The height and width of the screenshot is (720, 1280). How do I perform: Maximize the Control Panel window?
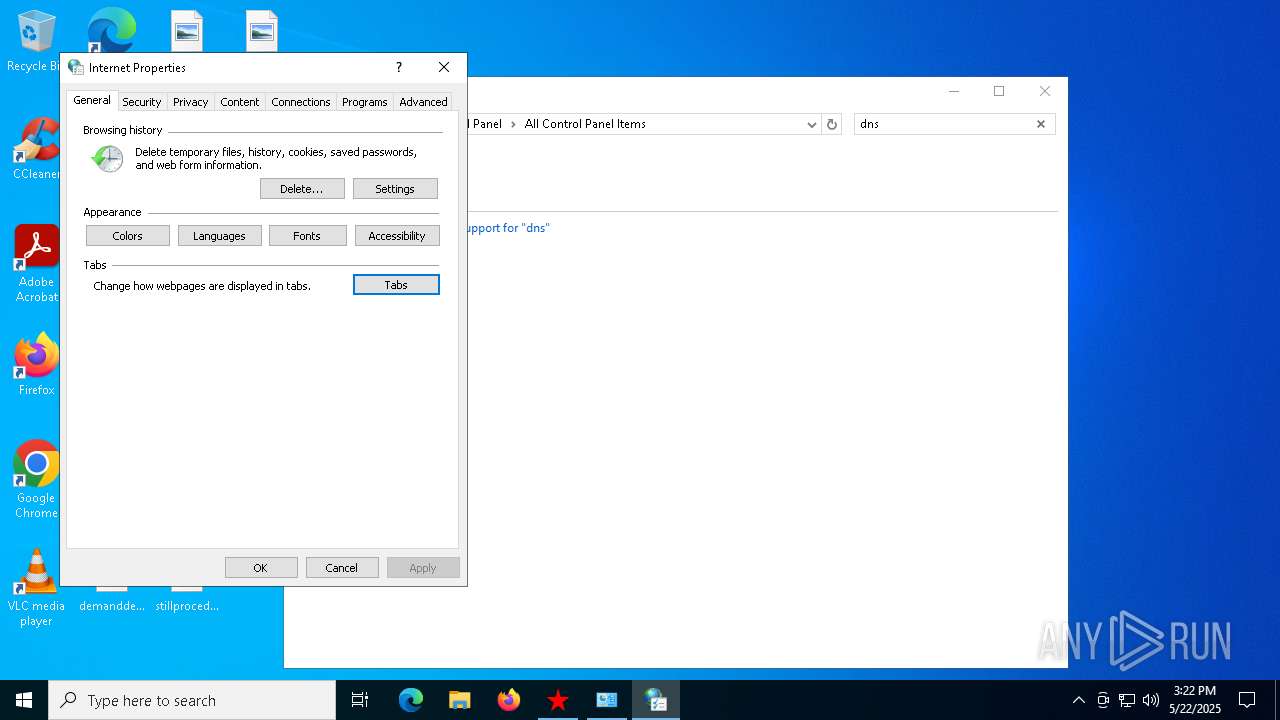pyautogui.click(x=998, y=91)
